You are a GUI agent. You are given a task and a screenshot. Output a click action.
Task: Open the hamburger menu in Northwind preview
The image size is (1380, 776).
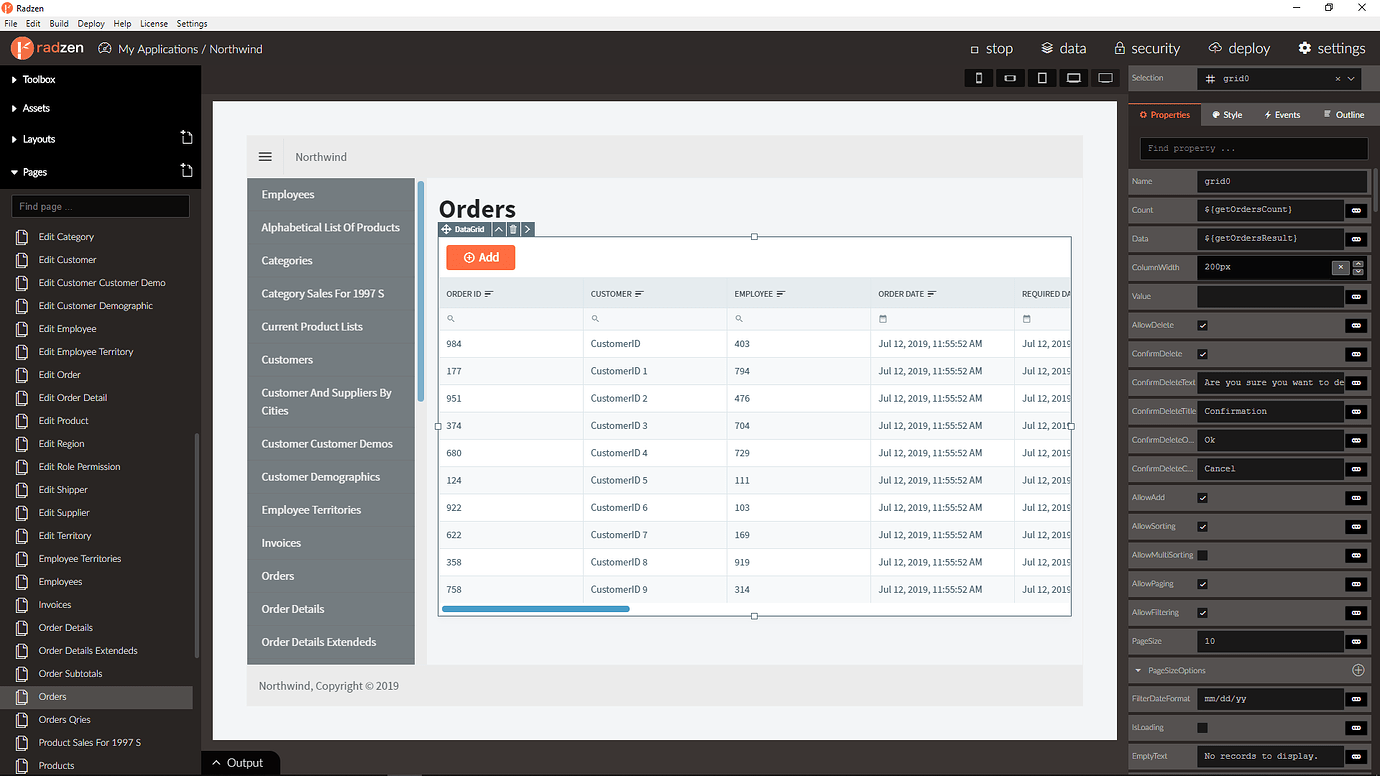(x=265, y=156)
